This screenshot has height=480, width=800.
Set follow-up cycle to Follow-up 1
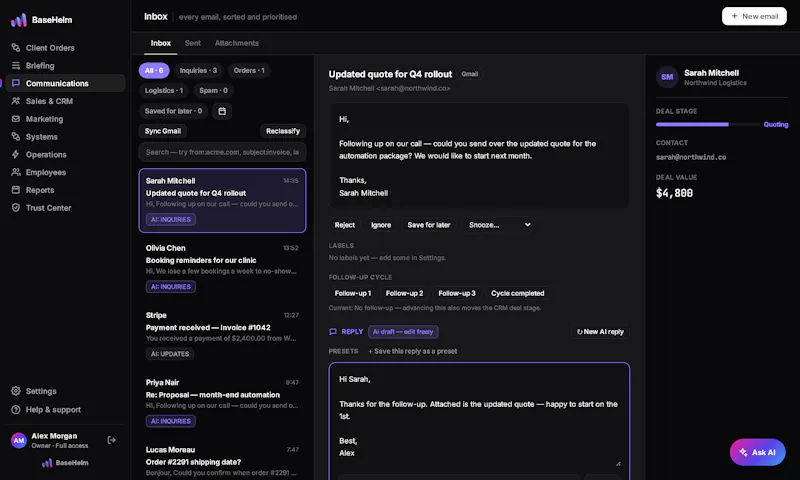click(x=353, y=293)
